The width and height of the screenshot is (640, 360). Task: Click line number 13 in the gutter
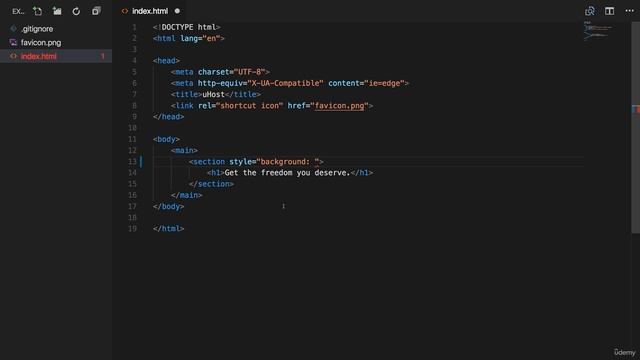pyautogui.click(x=132, y=162)
